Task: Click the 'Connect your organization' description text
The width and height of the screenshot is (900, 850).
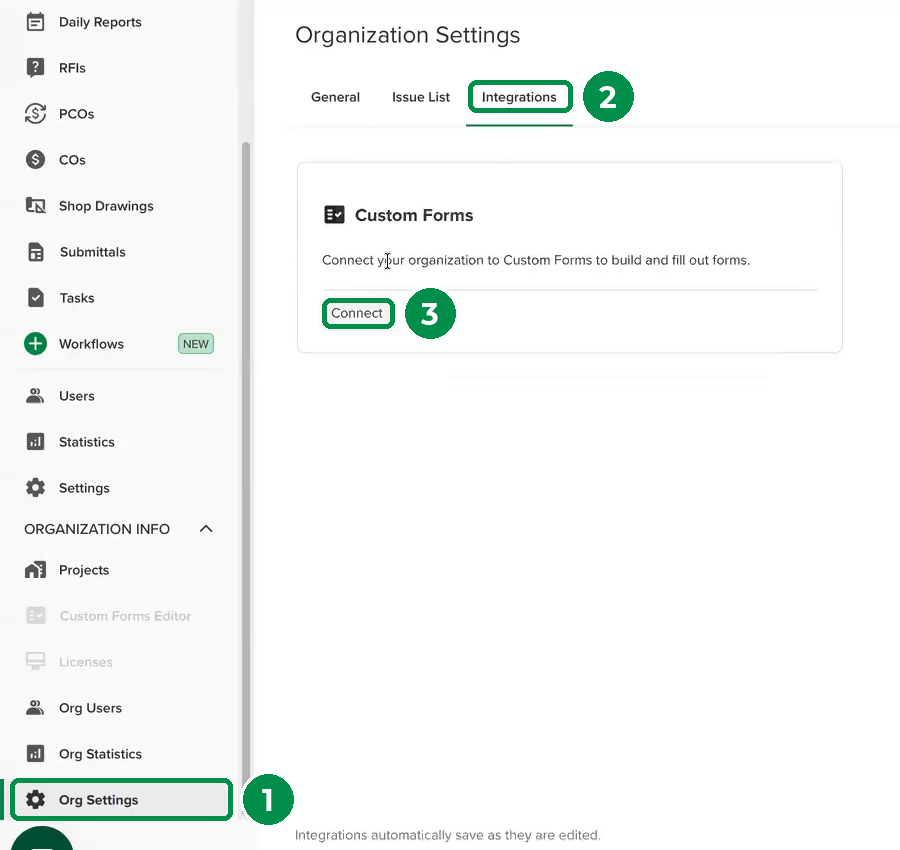Action: tap(536, 260)
